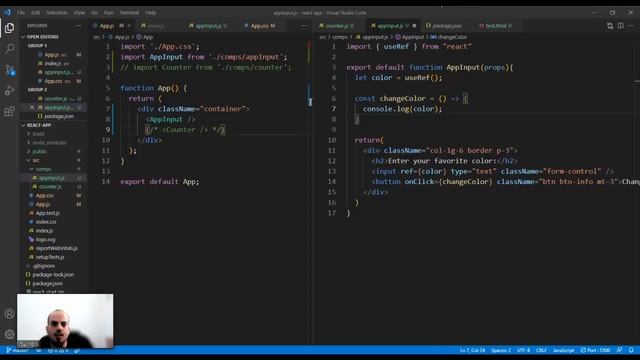Collapse the Open Editors section

click(x=42, y=37)
